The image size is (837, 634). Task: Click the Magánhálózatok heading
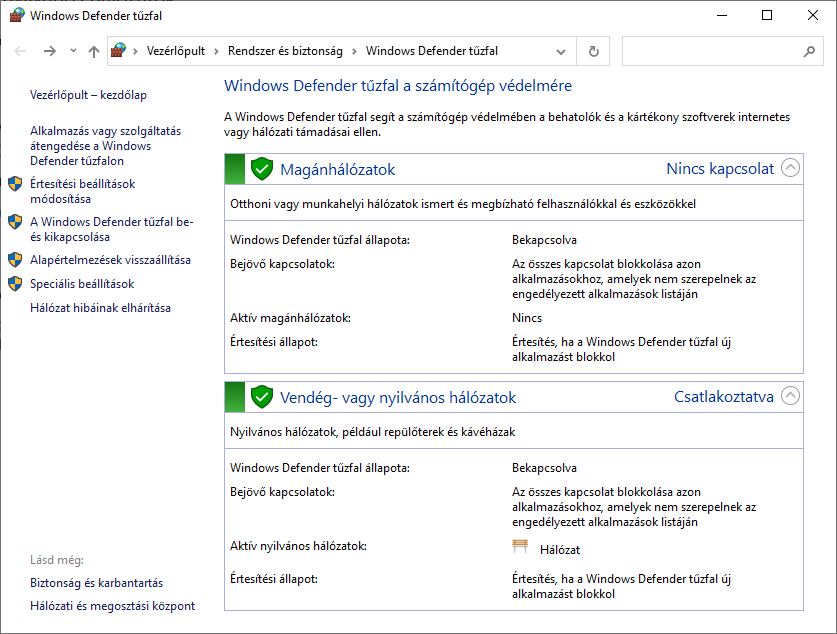[x=337, y=170]
